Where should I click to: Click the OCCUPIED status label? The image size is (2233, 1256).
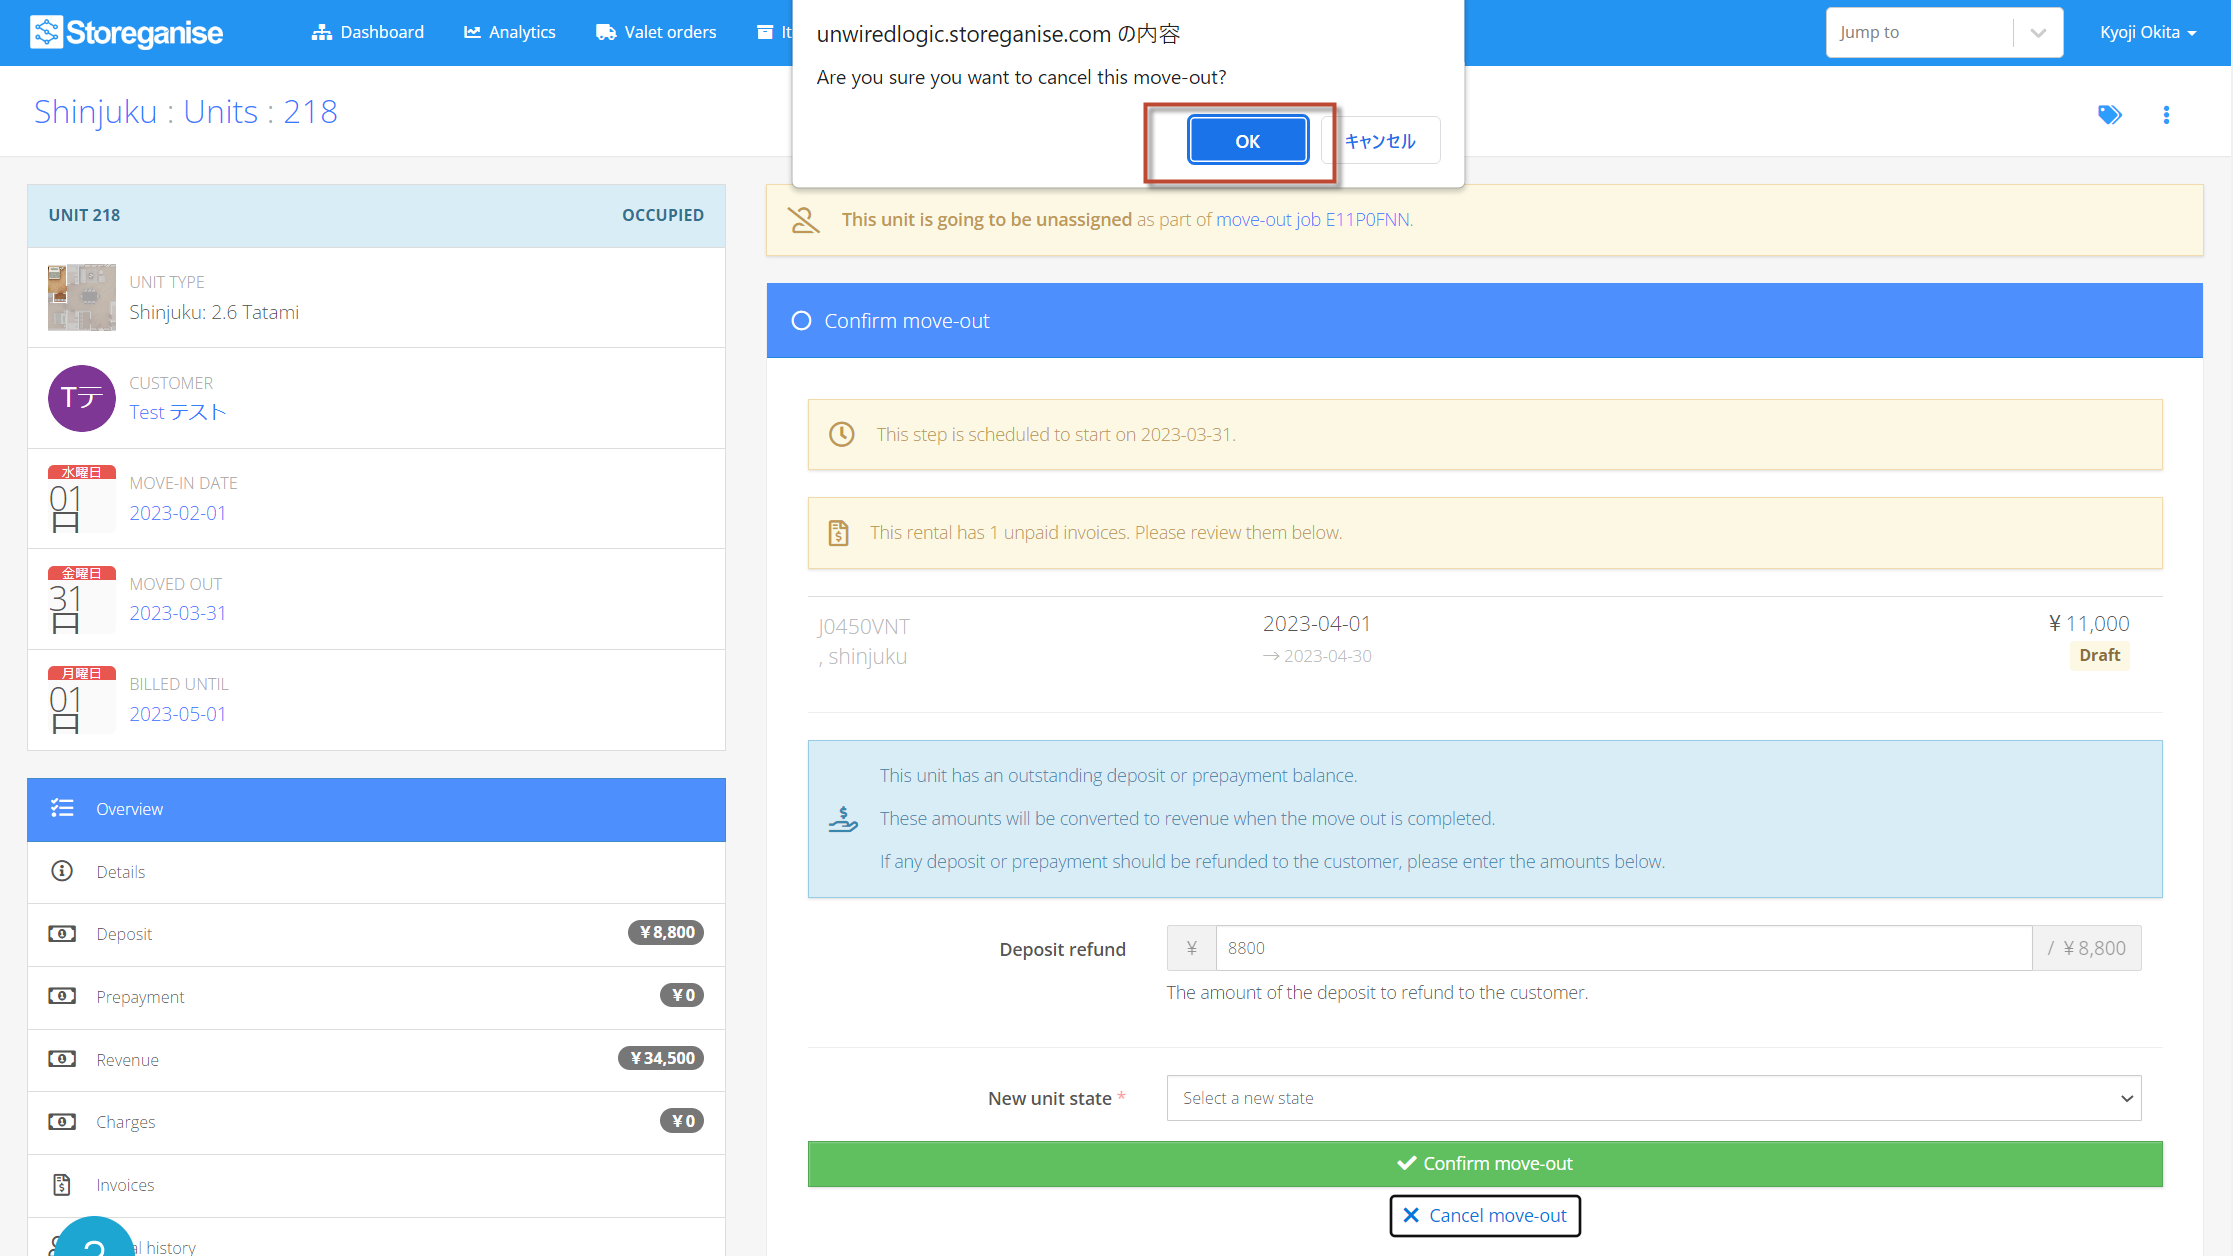(x=663, y=215)
